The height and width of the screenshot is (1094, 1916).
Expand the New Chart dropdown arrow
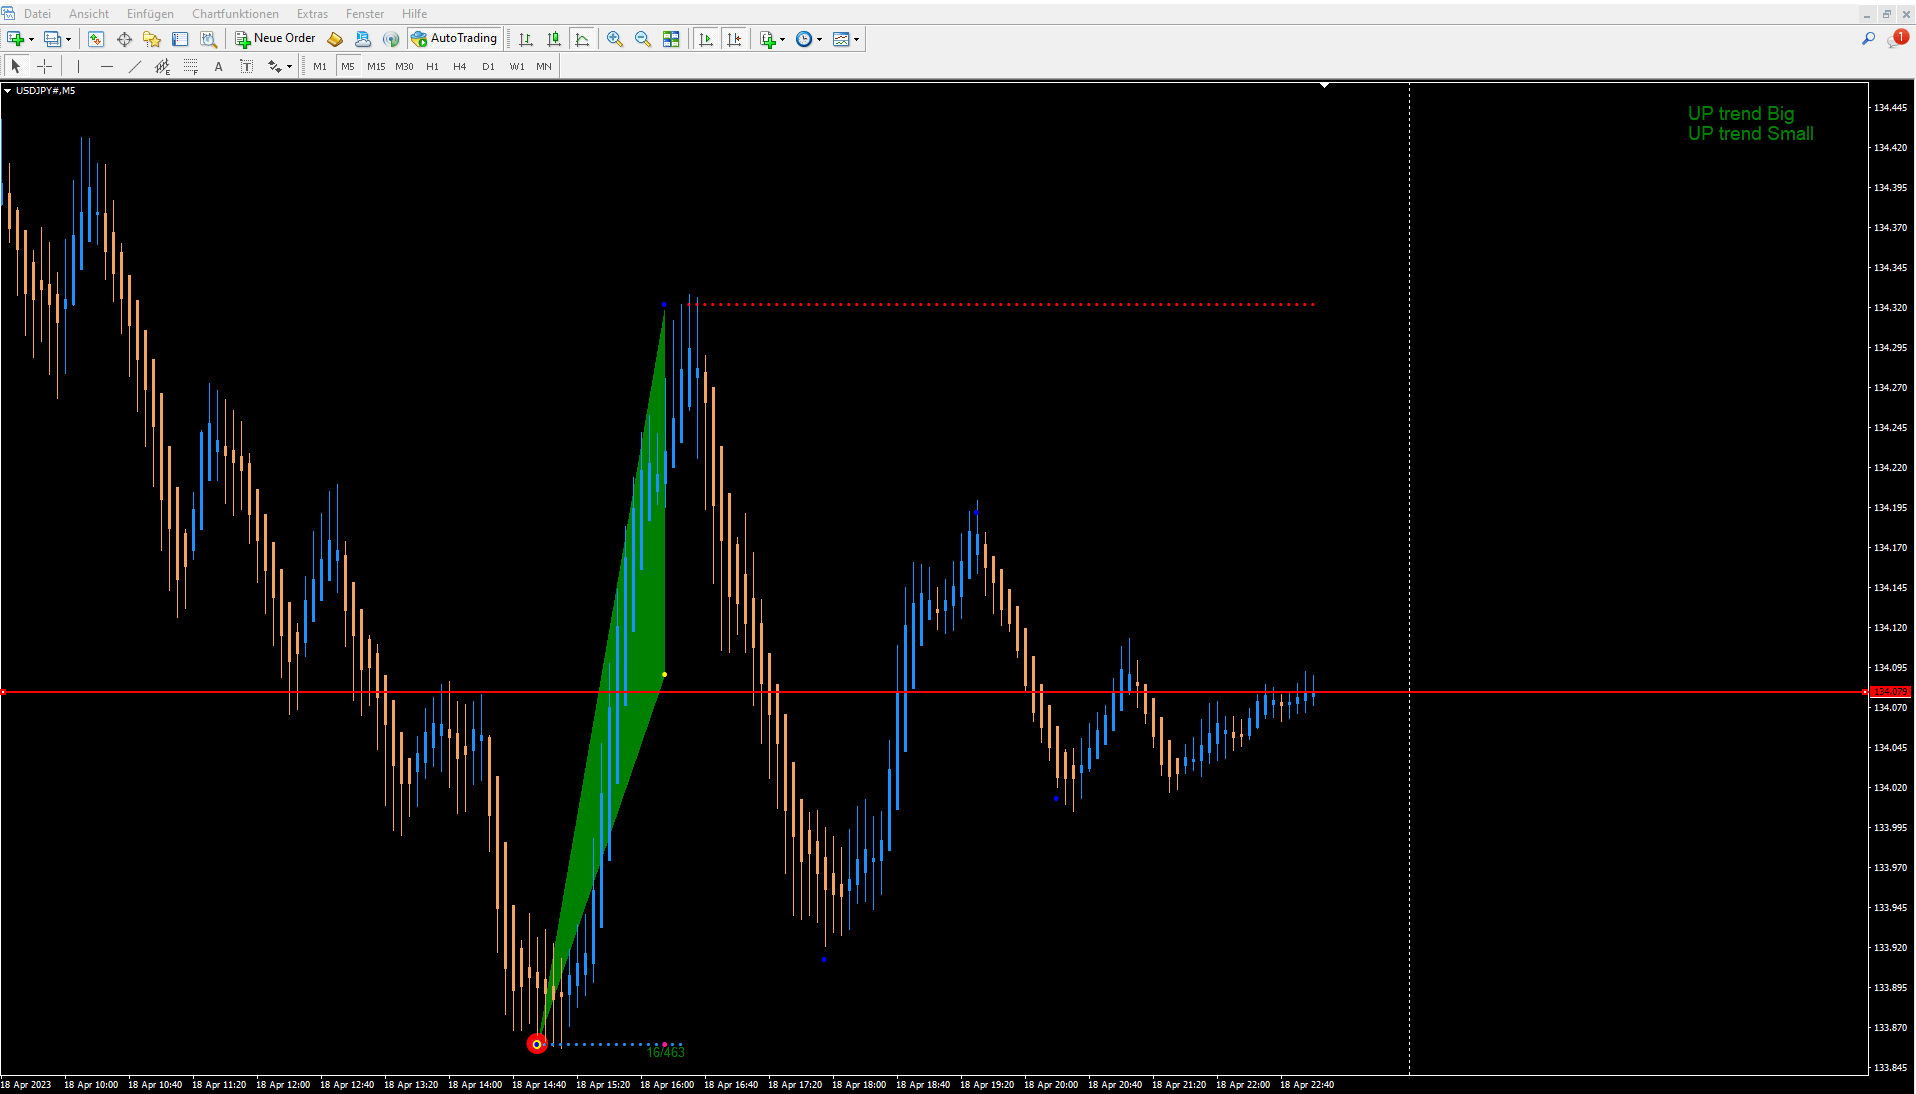point(32,40)
